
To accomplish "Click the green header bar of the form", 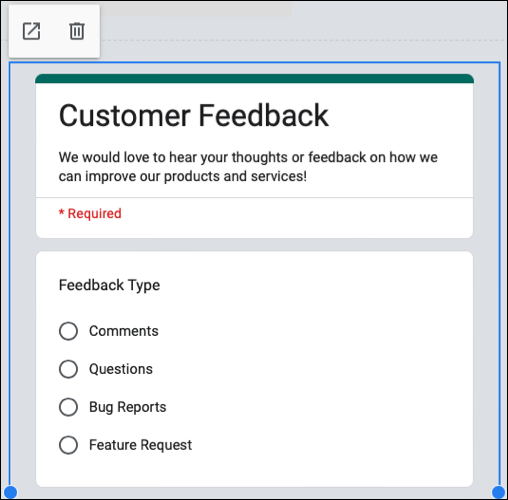I will click(x=254, y=79).
